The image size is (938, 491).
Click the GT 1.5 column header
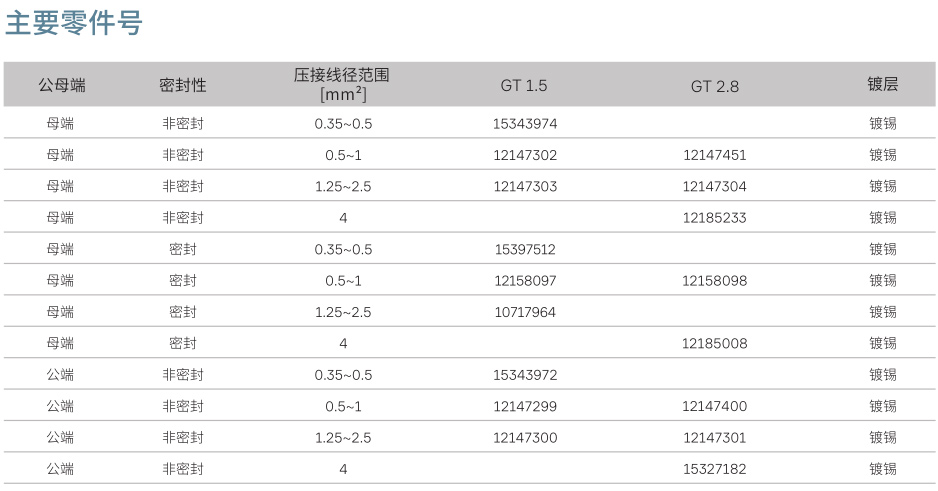pyautogui.click(x=524, y=86)
